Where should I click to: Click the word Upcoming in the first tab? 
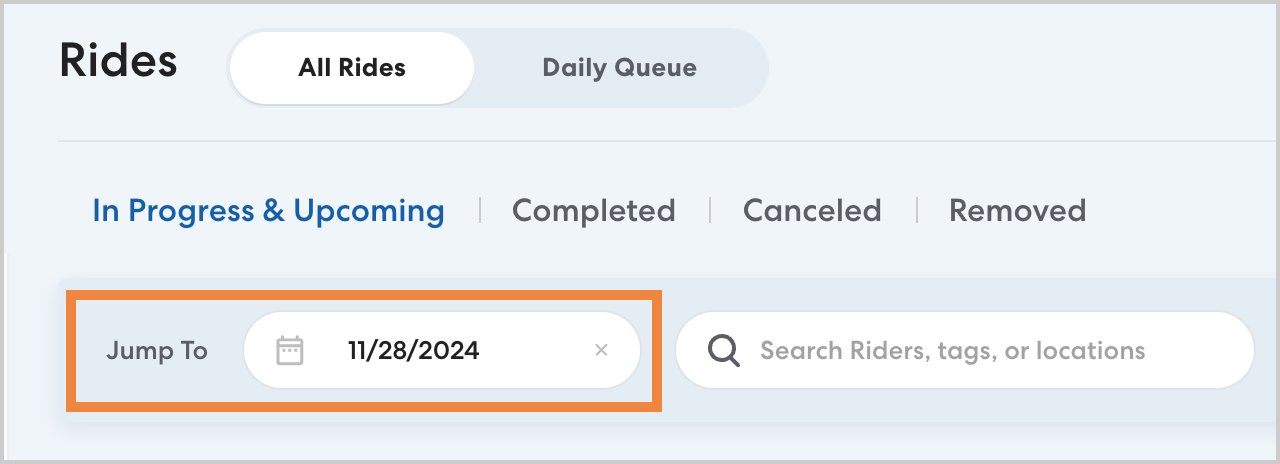point(369,211)
